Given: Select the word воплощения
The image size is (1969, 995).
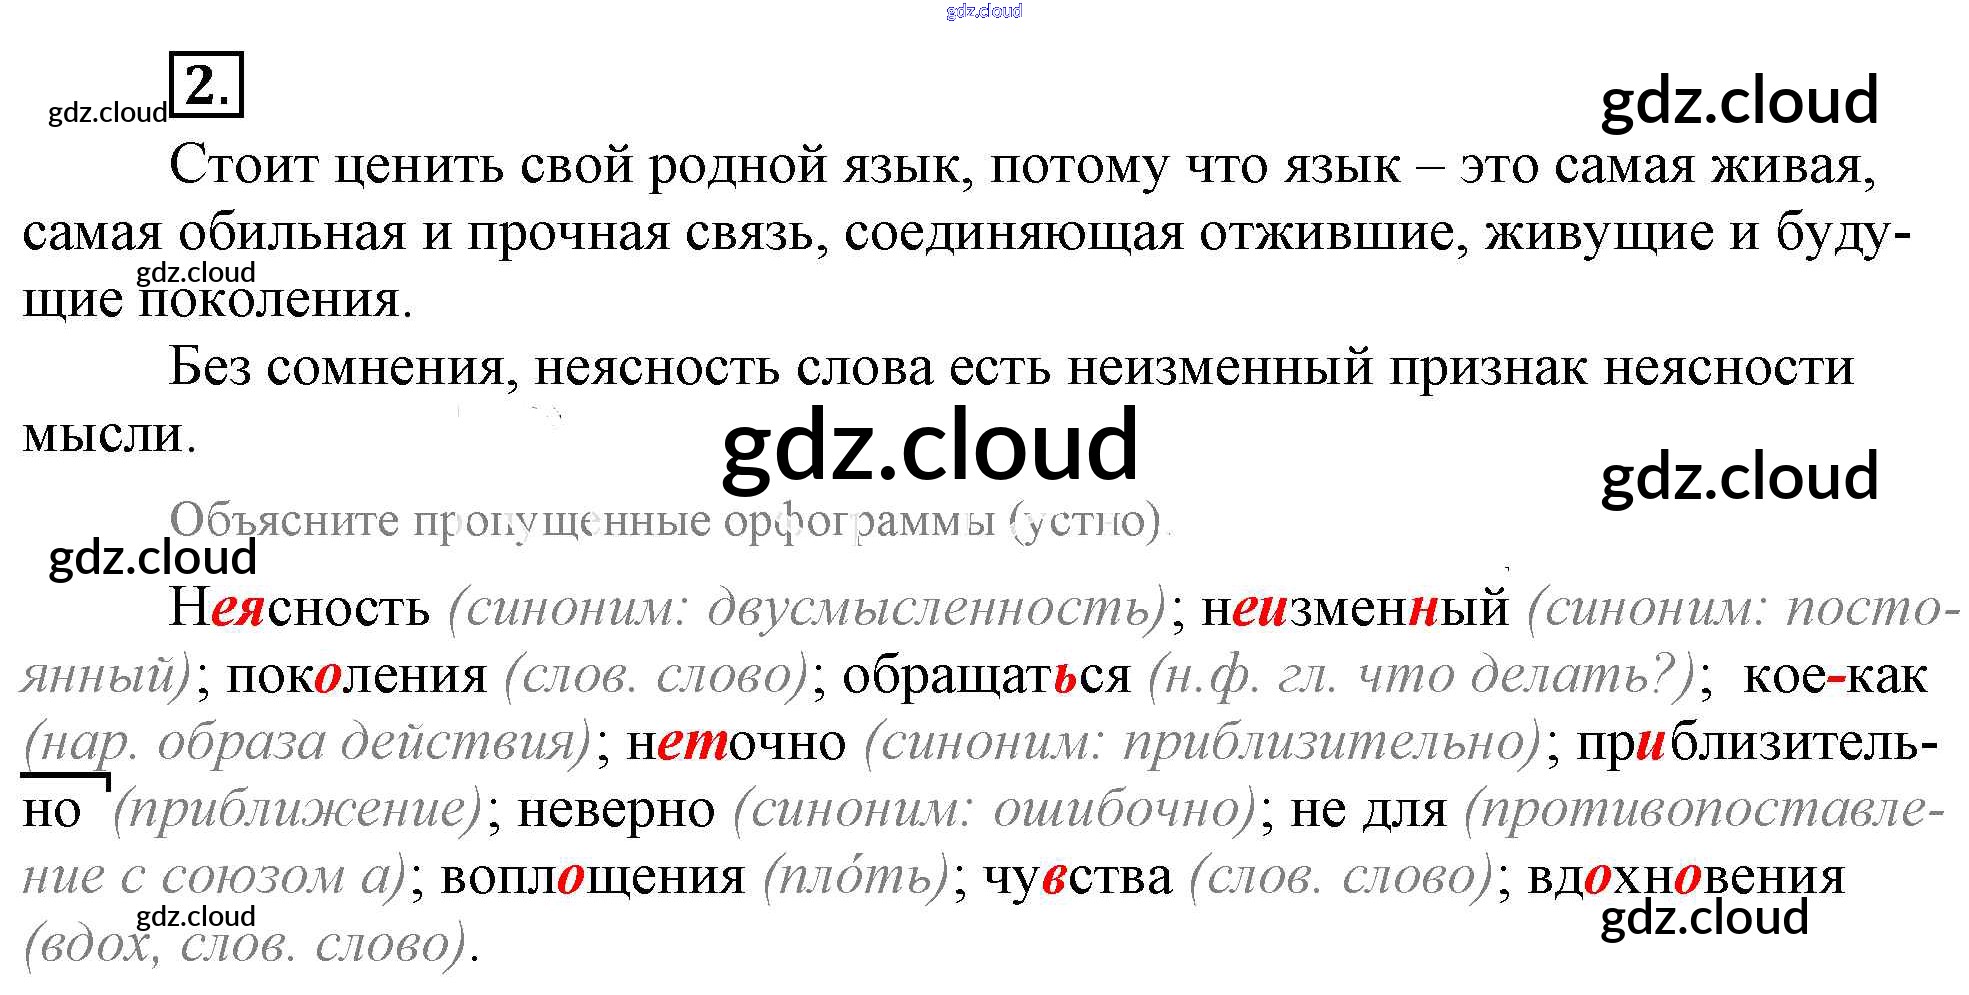Looking at the screenshot, I should (x=592, y=877).
